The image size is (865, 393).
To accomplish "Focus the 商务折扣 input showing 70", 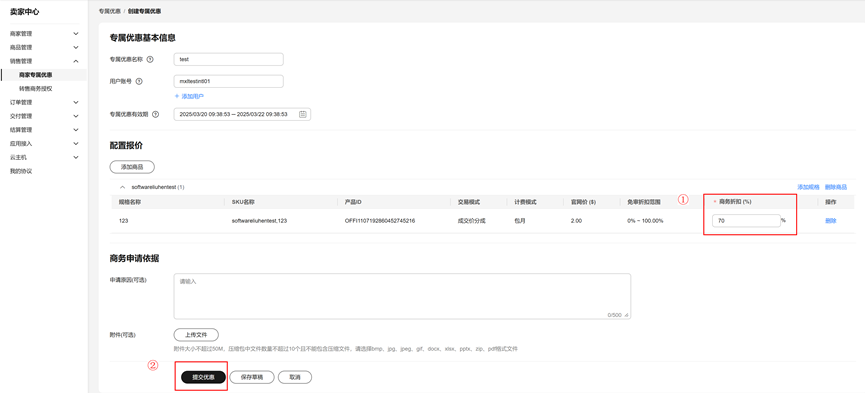I will (746, 221).
